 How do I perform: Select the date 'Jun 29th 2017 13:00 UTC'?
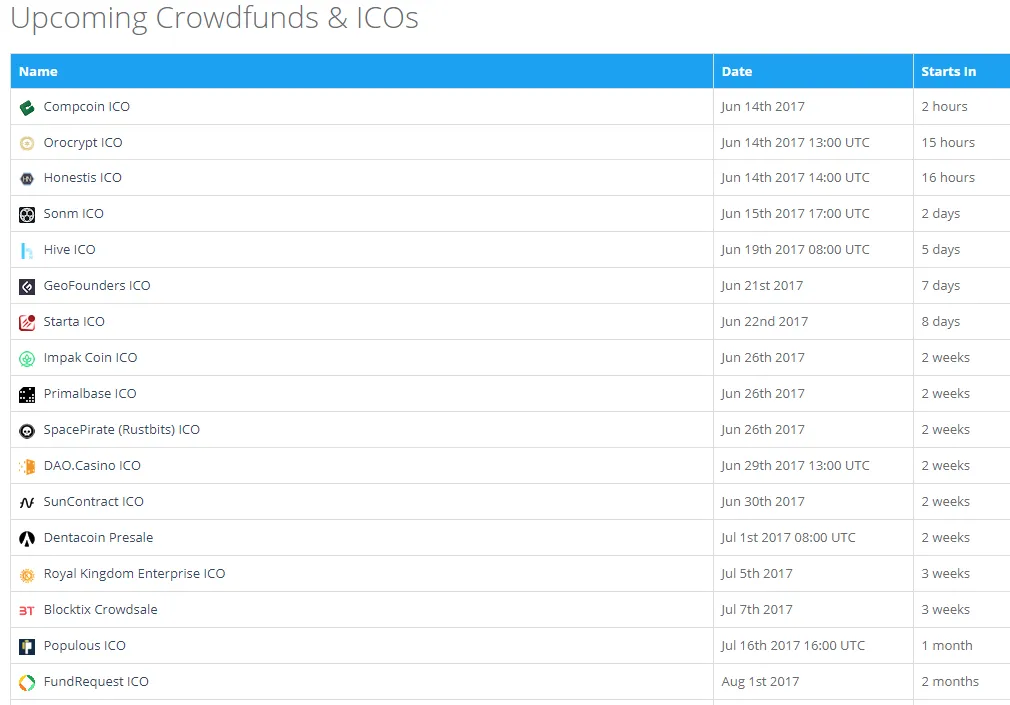pyautogui.click(x=795, y=465)
